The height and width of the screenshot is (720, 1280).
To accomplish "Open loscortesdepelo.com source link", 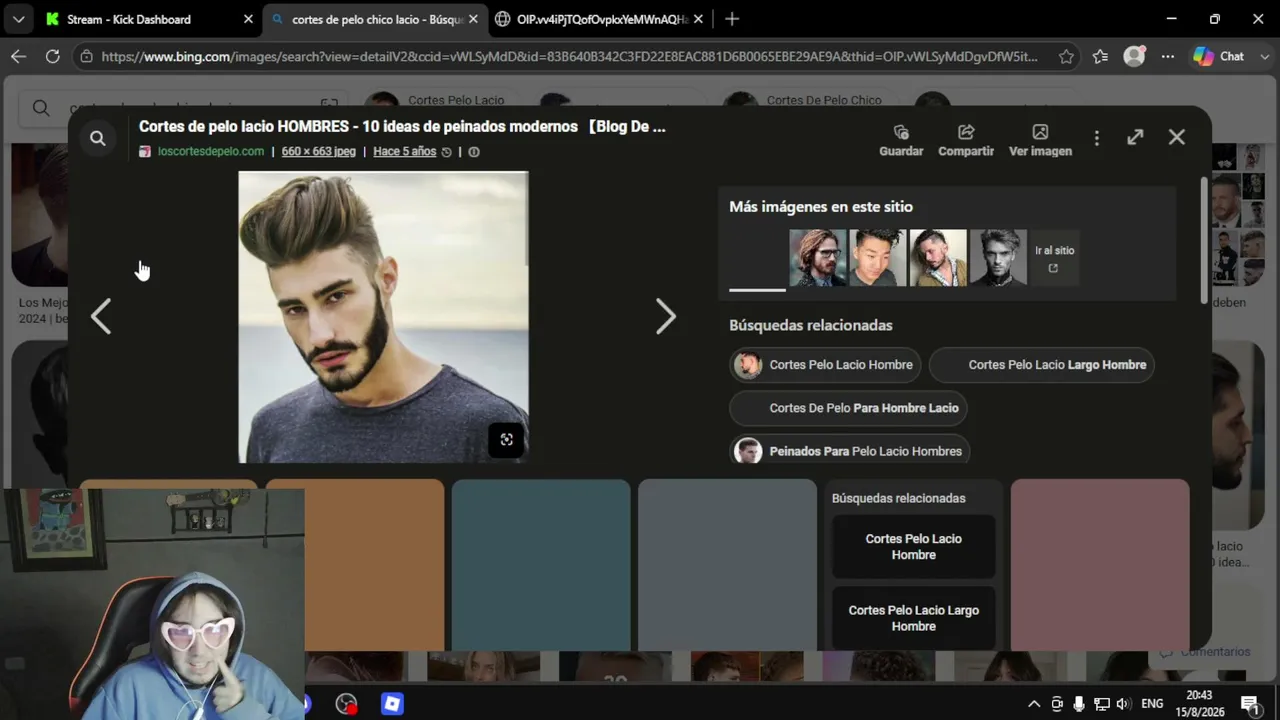I will (x=211, y=152).
